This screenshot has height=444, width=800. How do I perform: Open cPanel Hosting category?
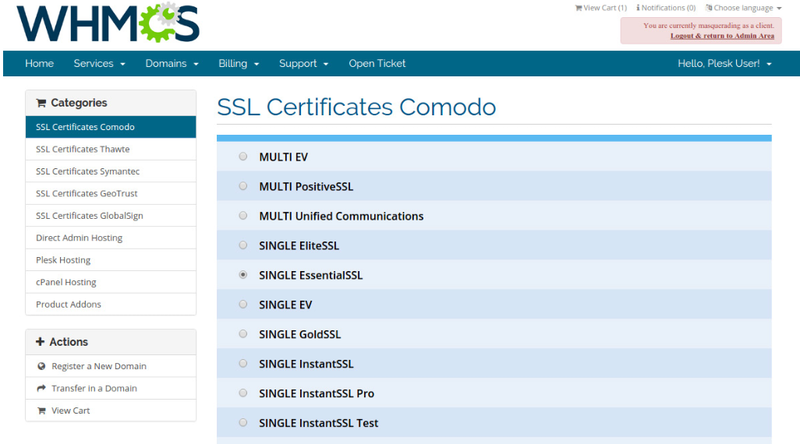111,282
